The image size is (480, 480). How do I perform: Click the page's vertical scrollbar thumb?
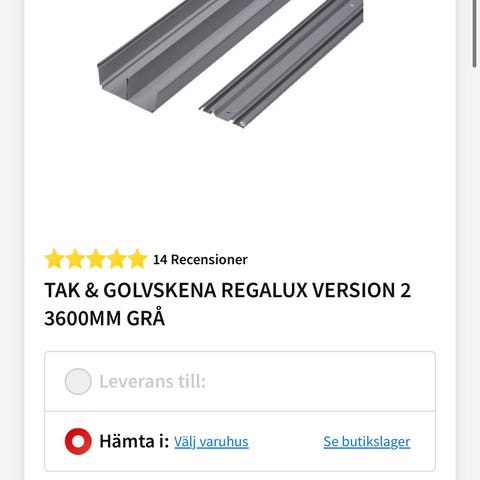point(475,33)
